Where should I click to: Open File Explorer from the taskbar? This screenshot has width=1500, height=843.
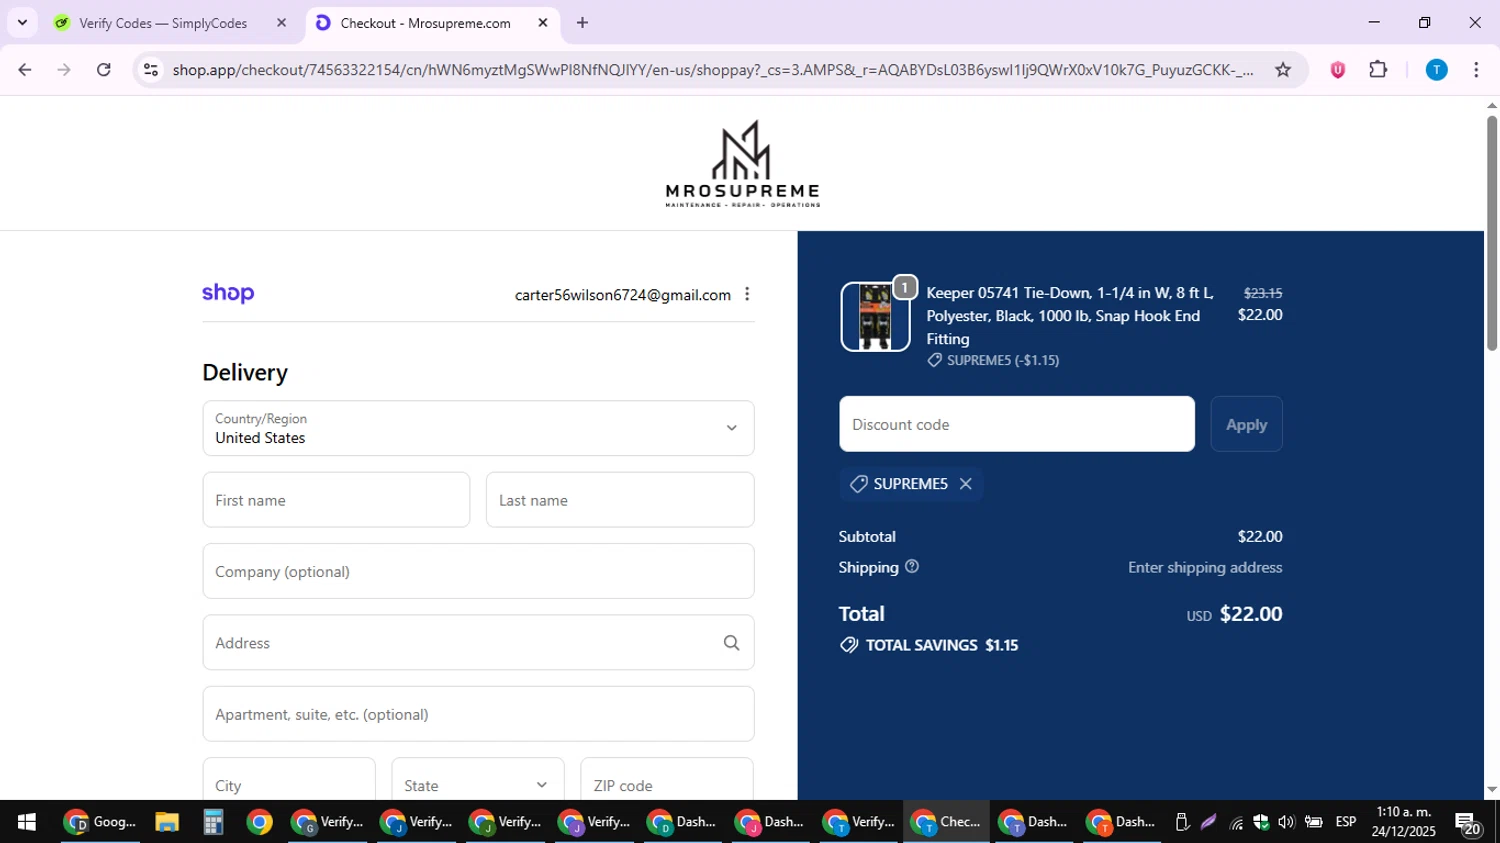click(167, 822)
